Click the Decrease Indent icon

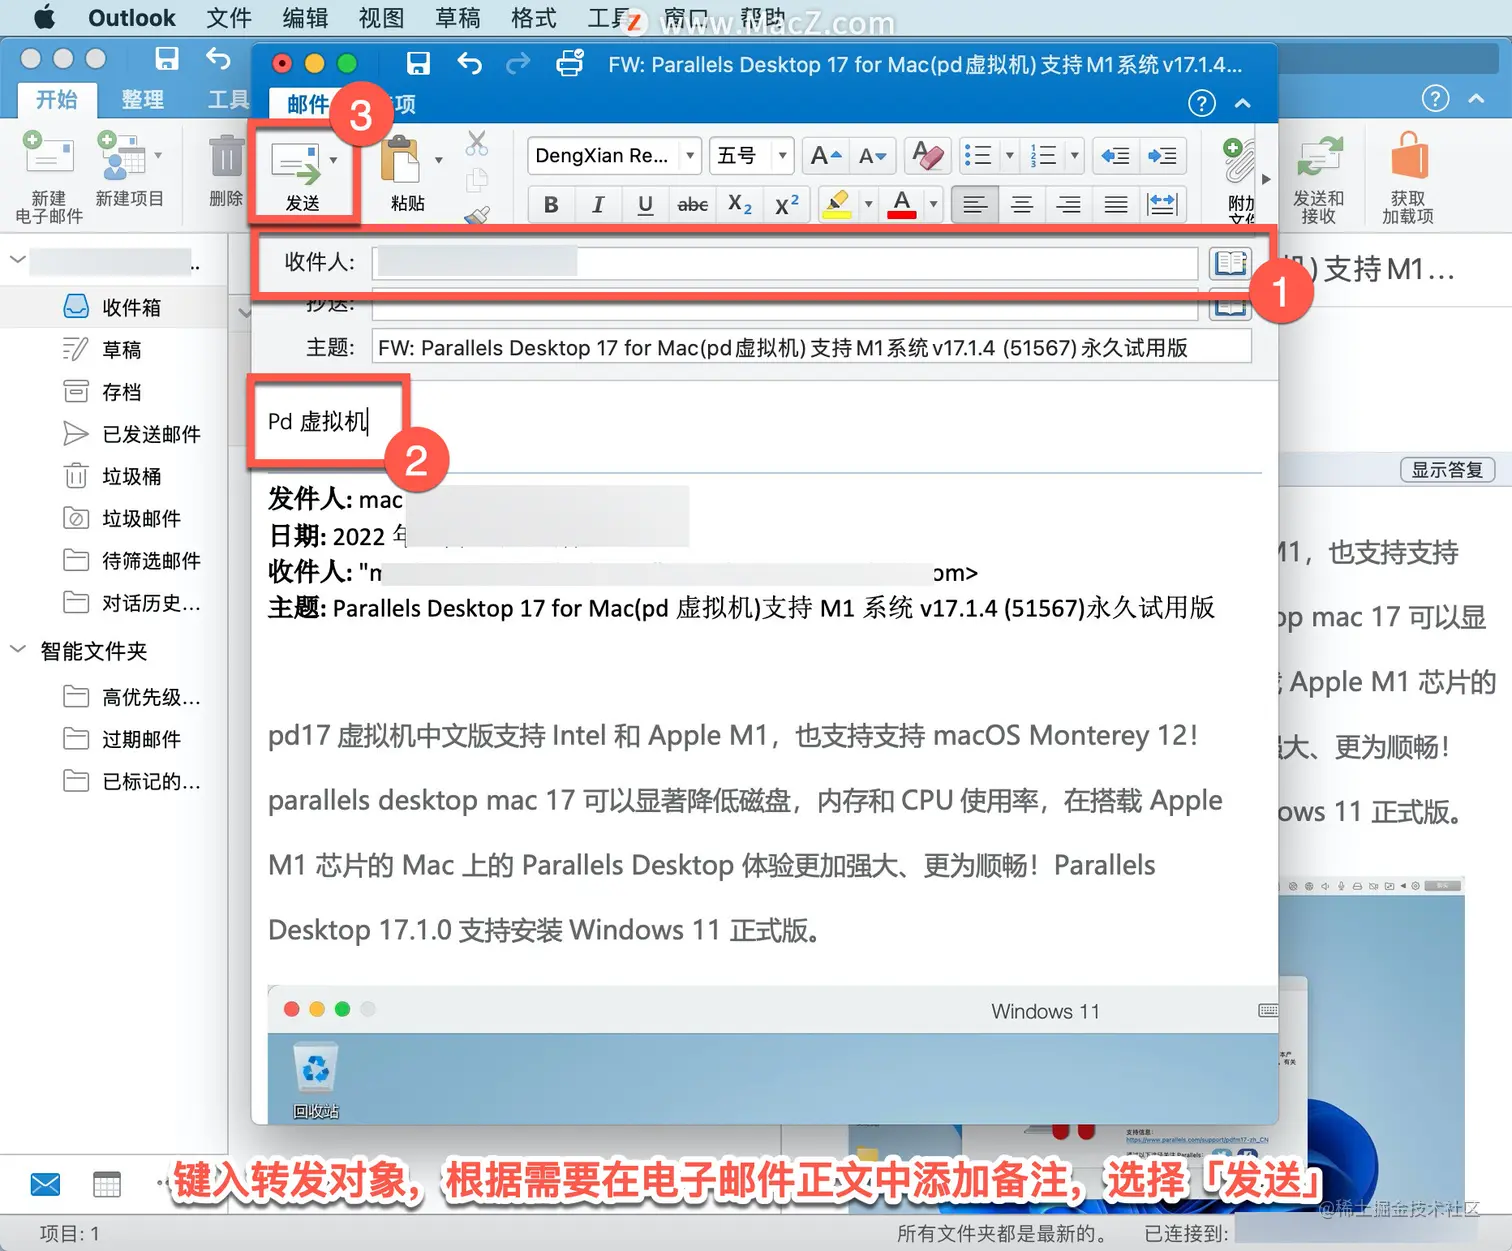[1115, 155]
